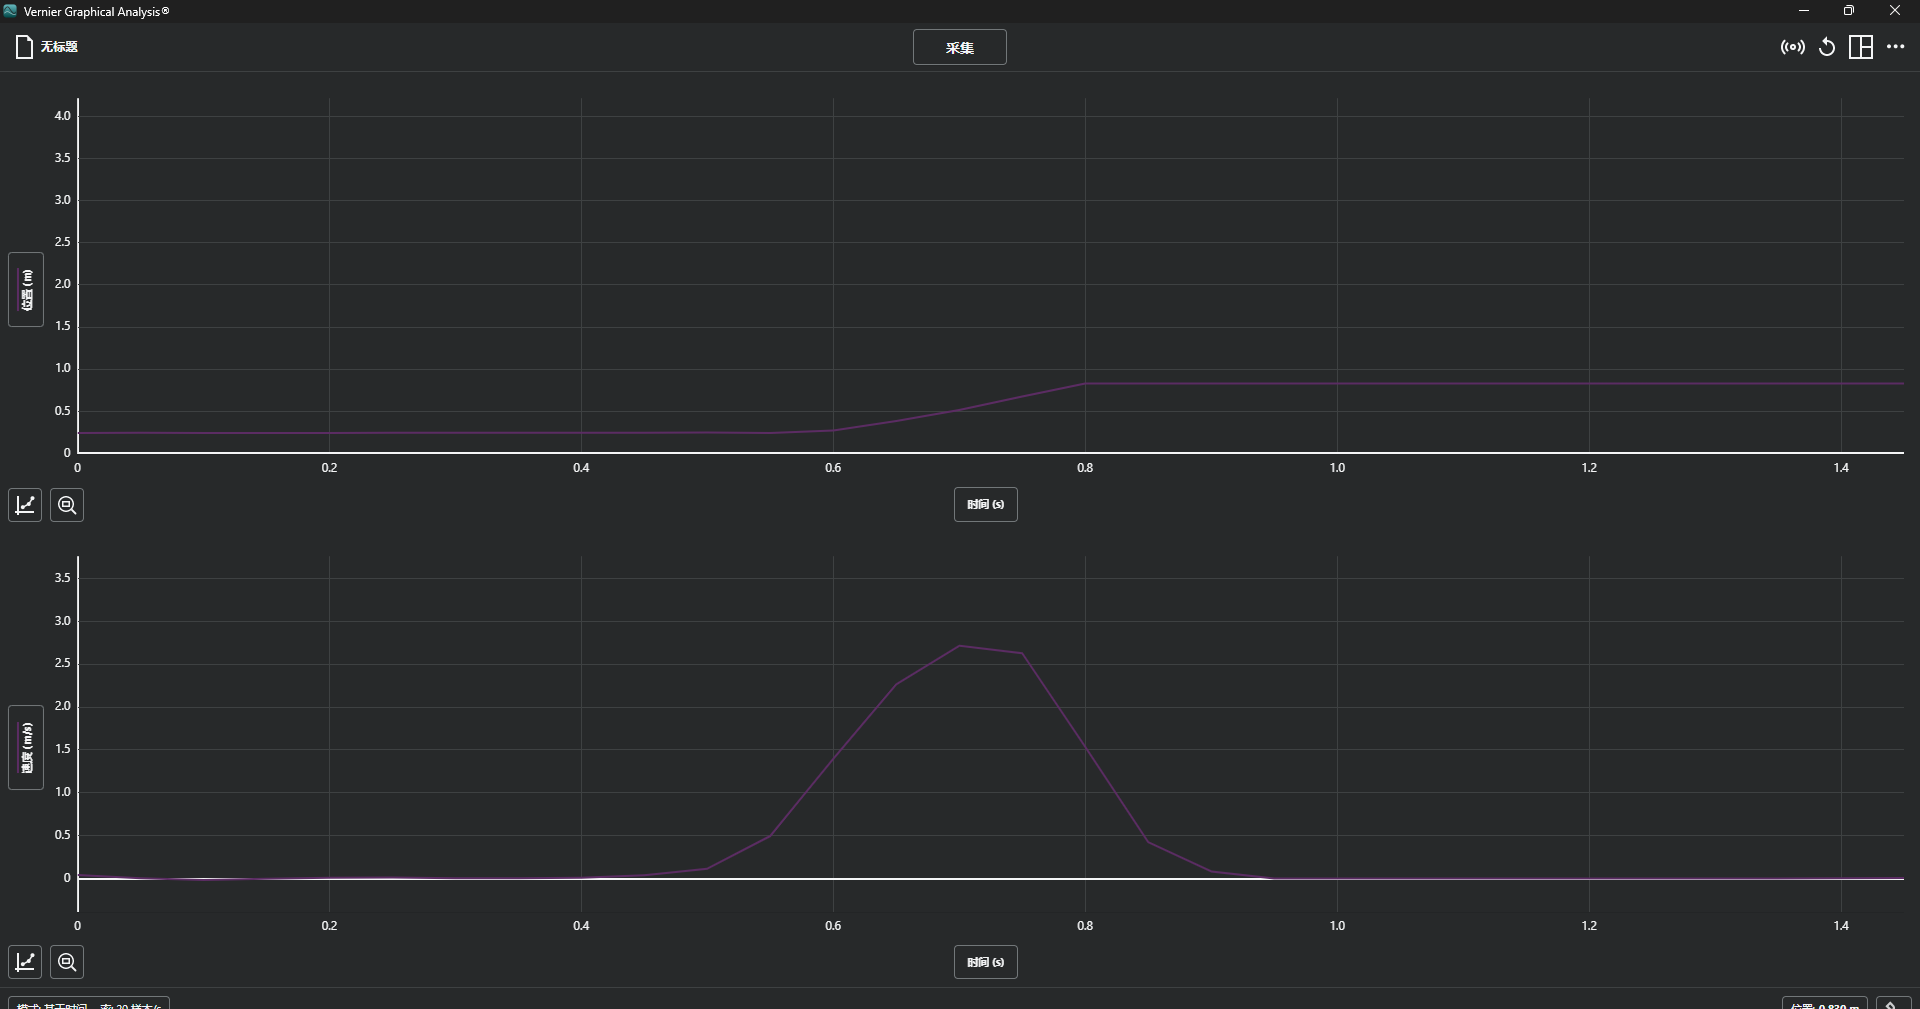Screen dimensions: 1920x1009
Task: Minimize the Vernier Graphical Analysis window
Action: pos(1804,11)
